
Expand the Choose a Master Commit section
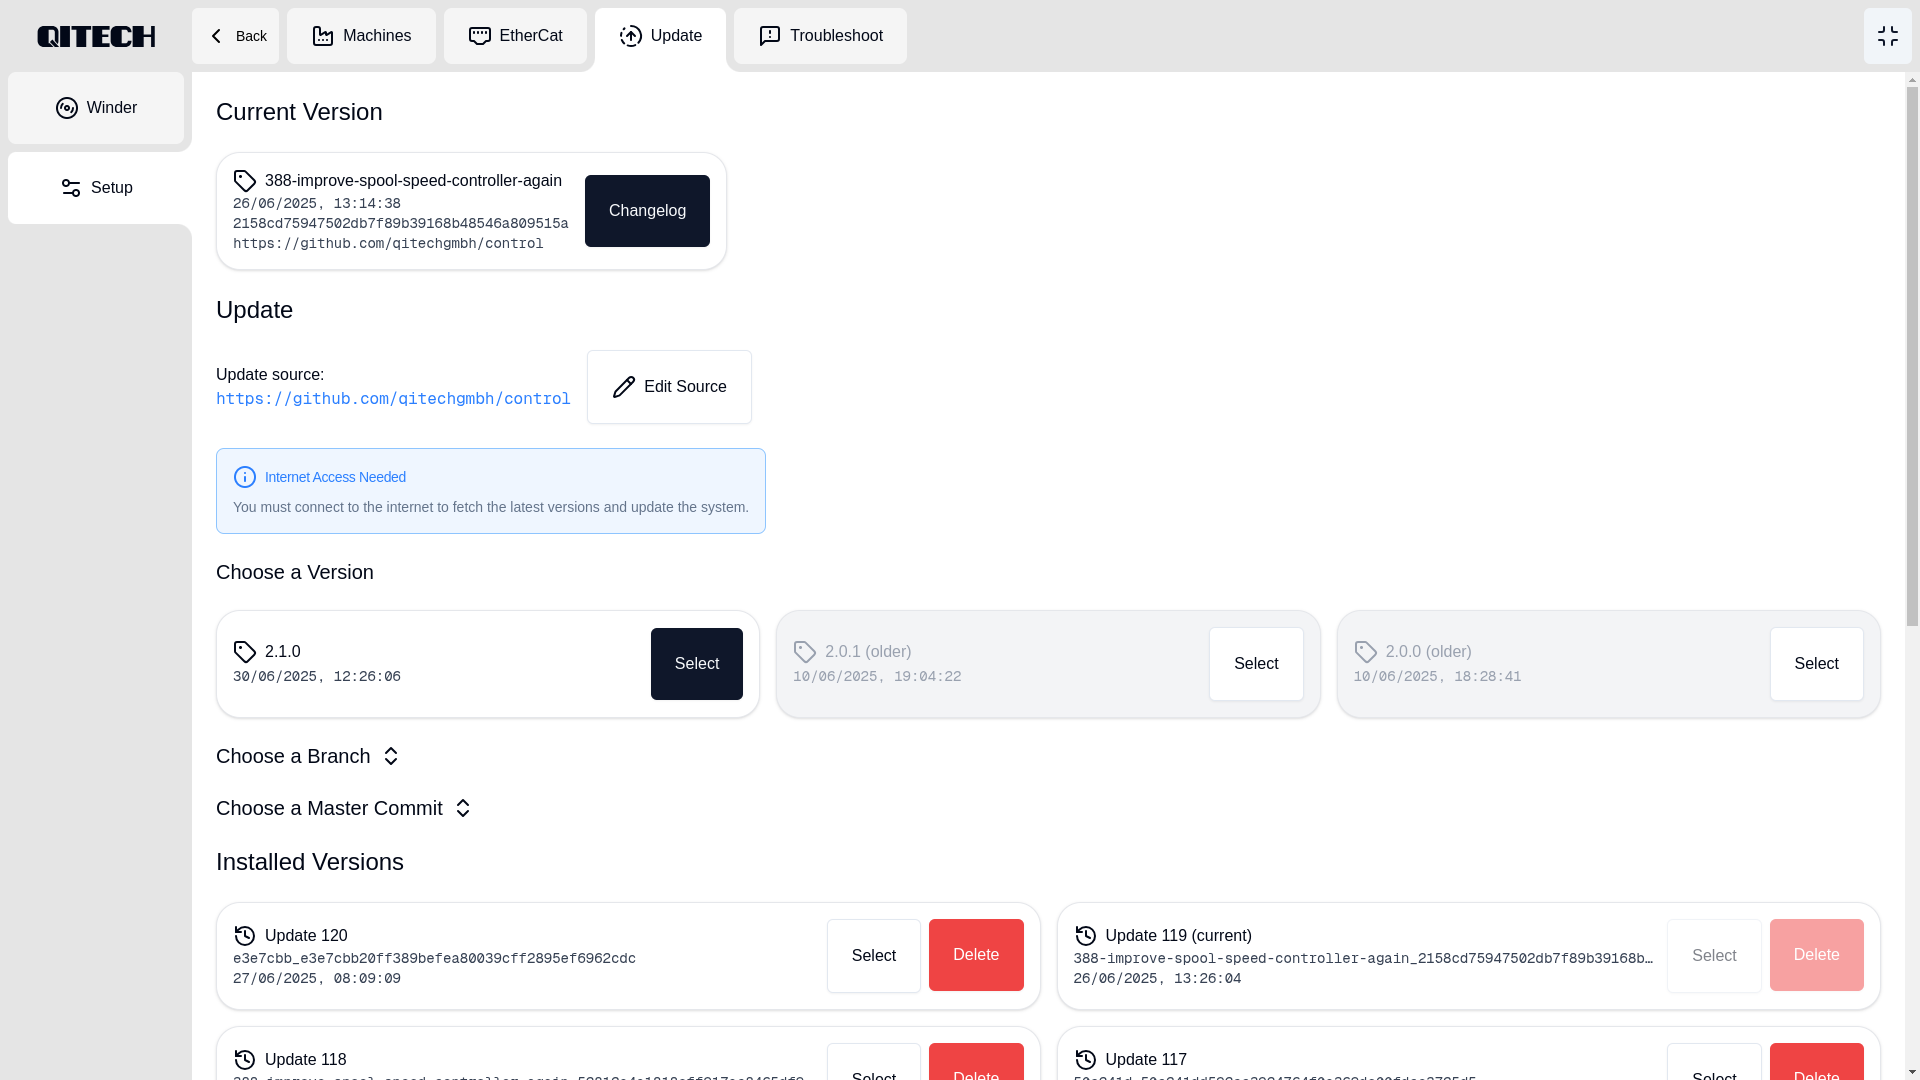tap(344, 808)
